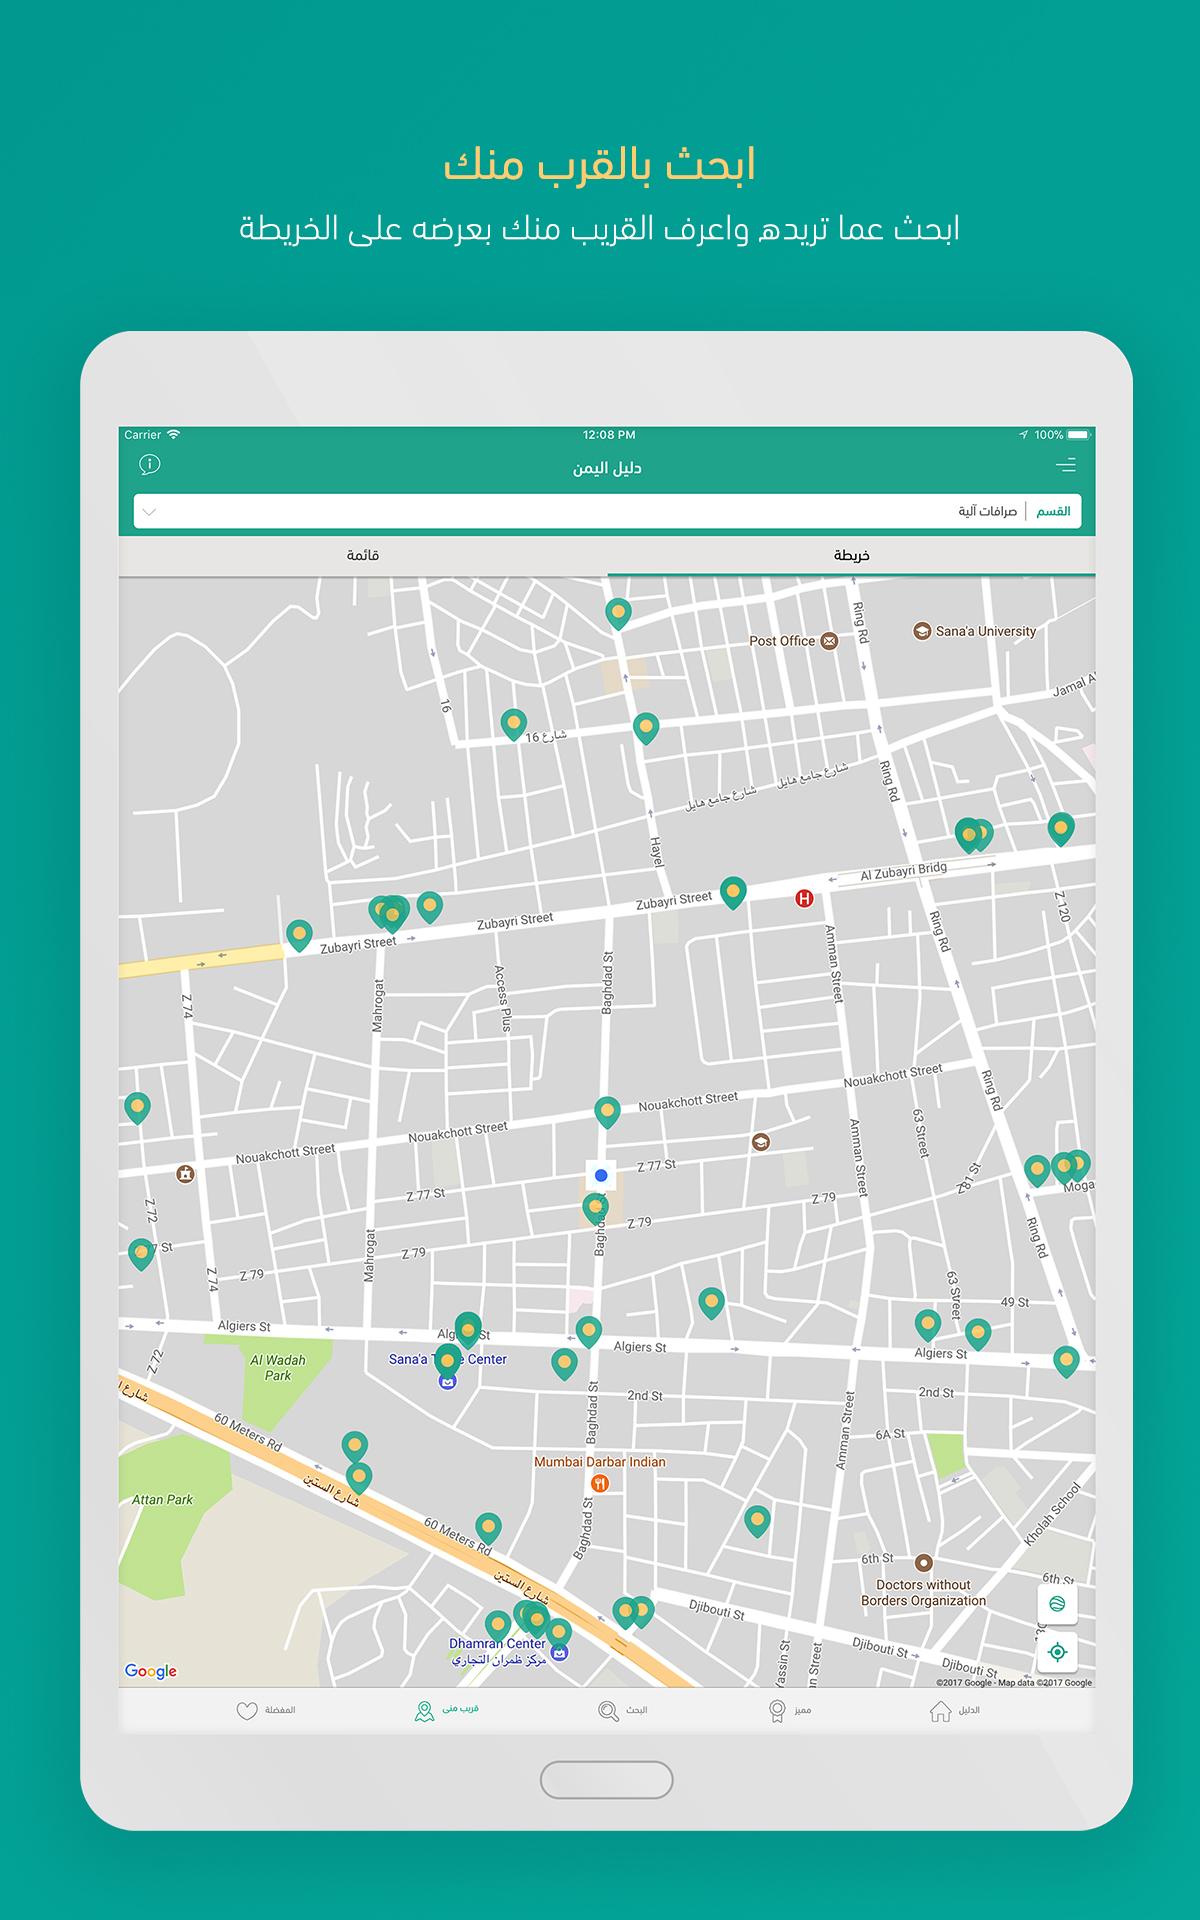Open the المفضلة favorites tab
This screenshot has height=1920, width=1200.
266,1710
